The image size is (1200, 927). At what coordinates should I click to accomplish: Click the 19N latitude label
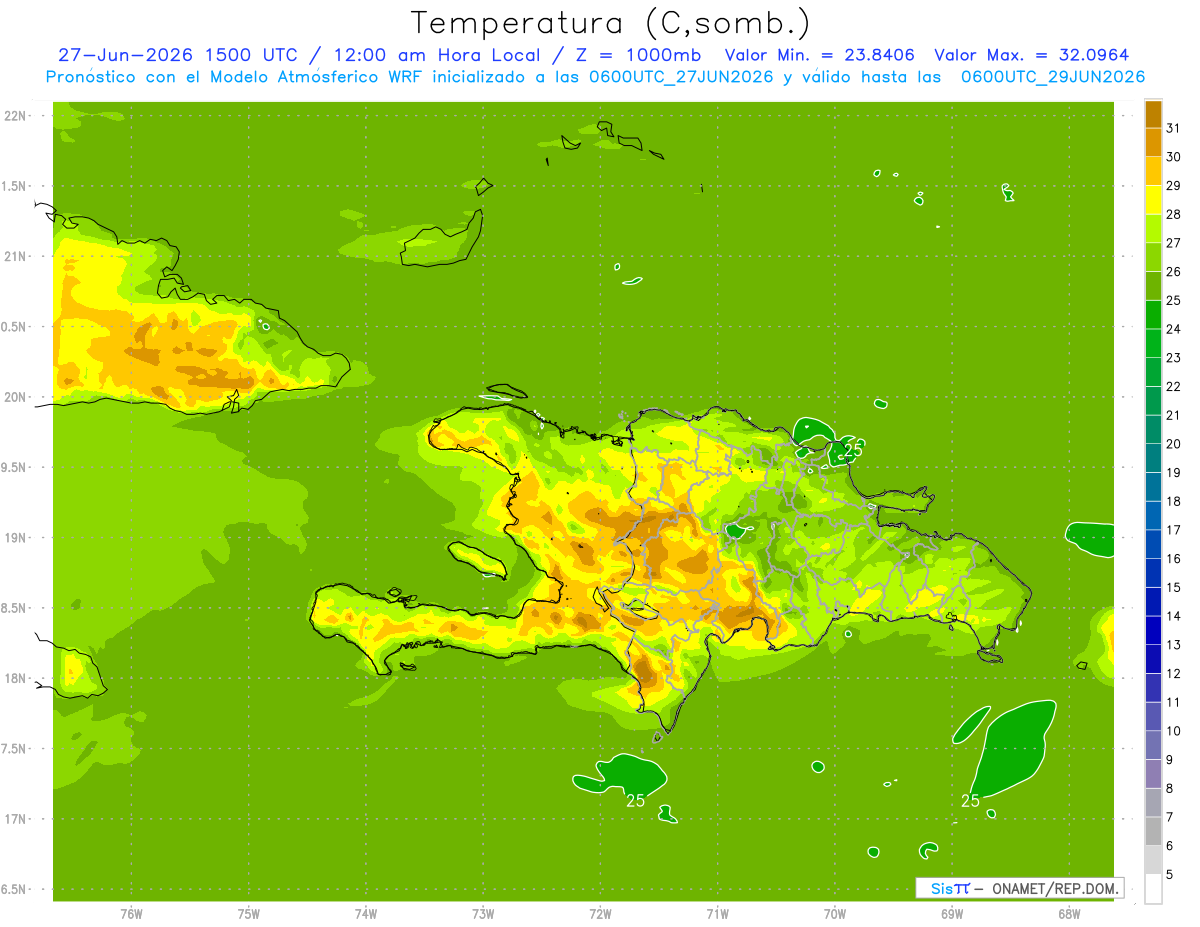[x=16, y=538]
